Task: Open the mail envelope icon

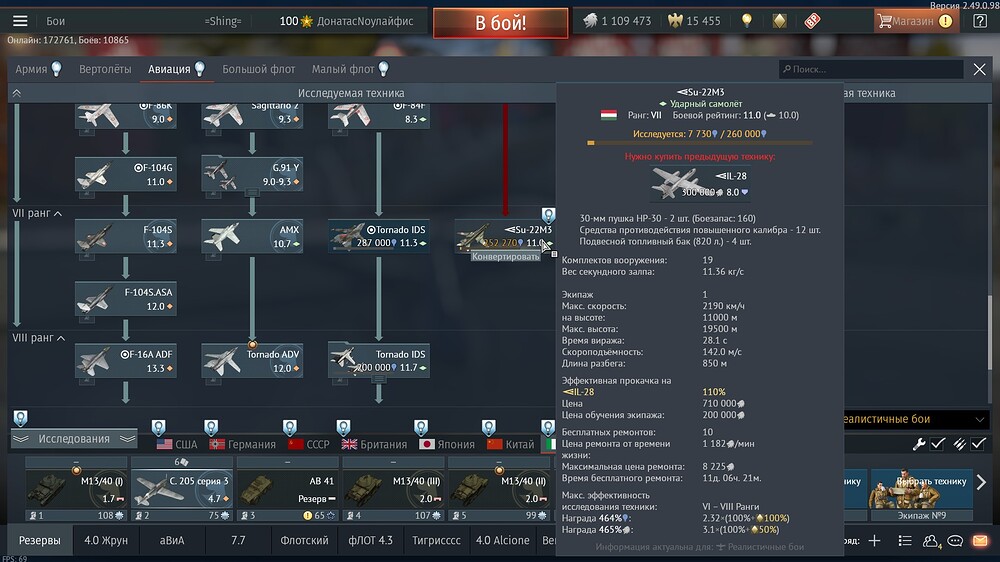Action: [980, 541]
